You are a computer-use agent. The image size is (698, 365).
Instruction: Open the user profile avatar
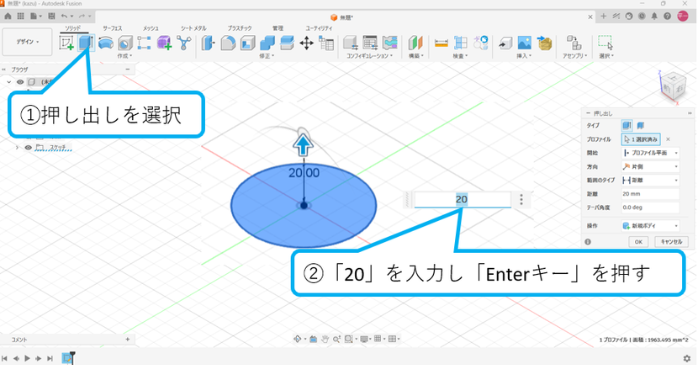(683, 16)
